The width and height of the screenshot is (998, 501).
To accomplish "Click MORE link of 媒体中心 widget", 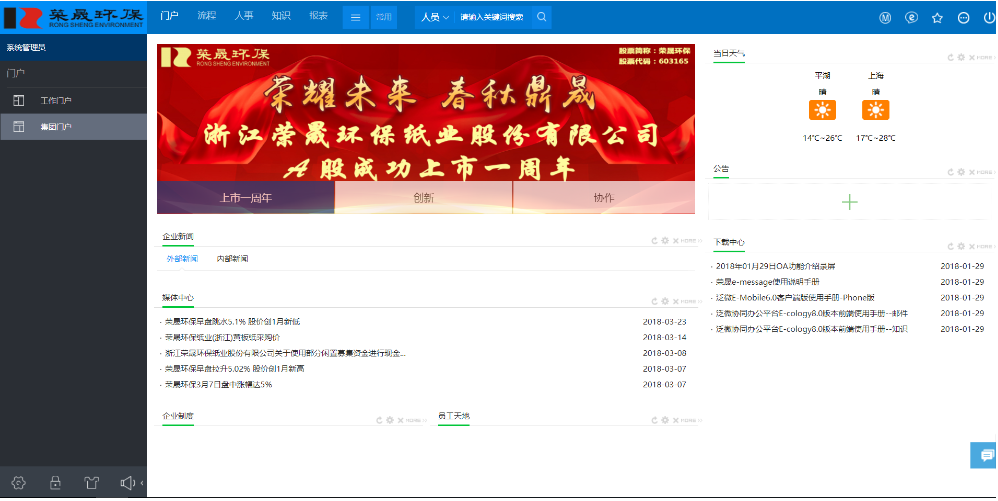I will click(x=691, y=301).
